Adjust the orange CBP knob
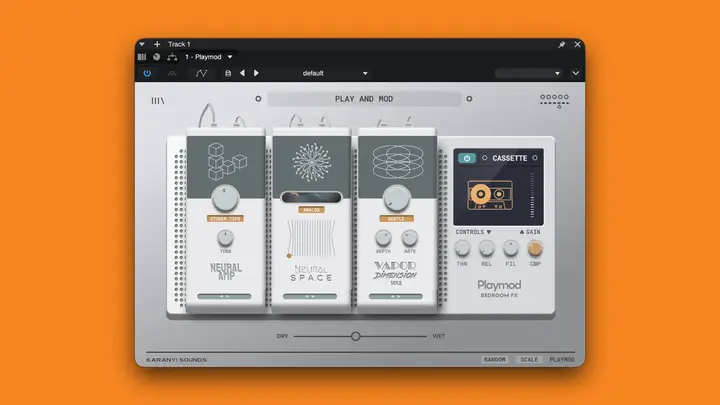Image resolution: width=720 pixels, height=405 pixels. click(534, 248)
